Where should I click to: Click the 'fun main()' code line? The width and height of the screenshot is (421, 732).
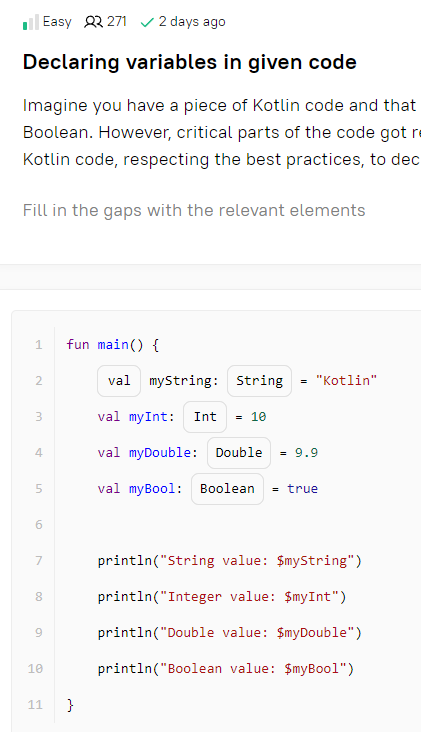113,345
